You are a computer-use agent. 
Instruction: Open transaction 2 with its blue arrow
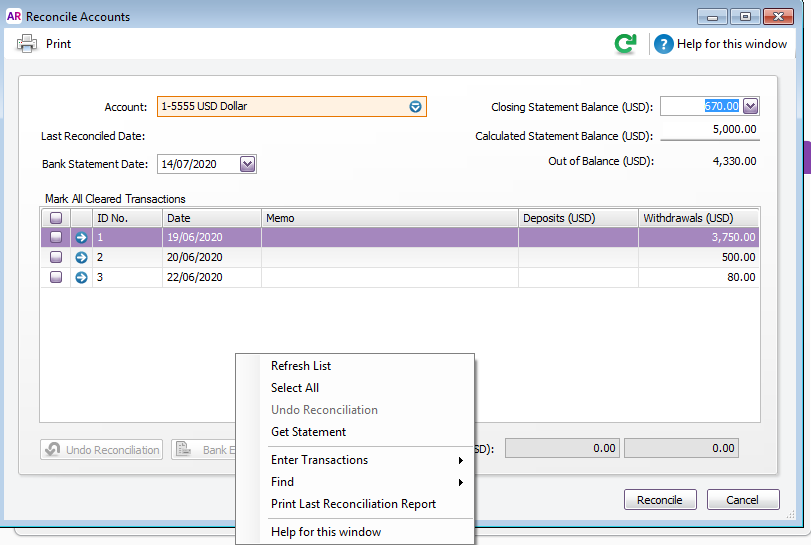(82, 257)
